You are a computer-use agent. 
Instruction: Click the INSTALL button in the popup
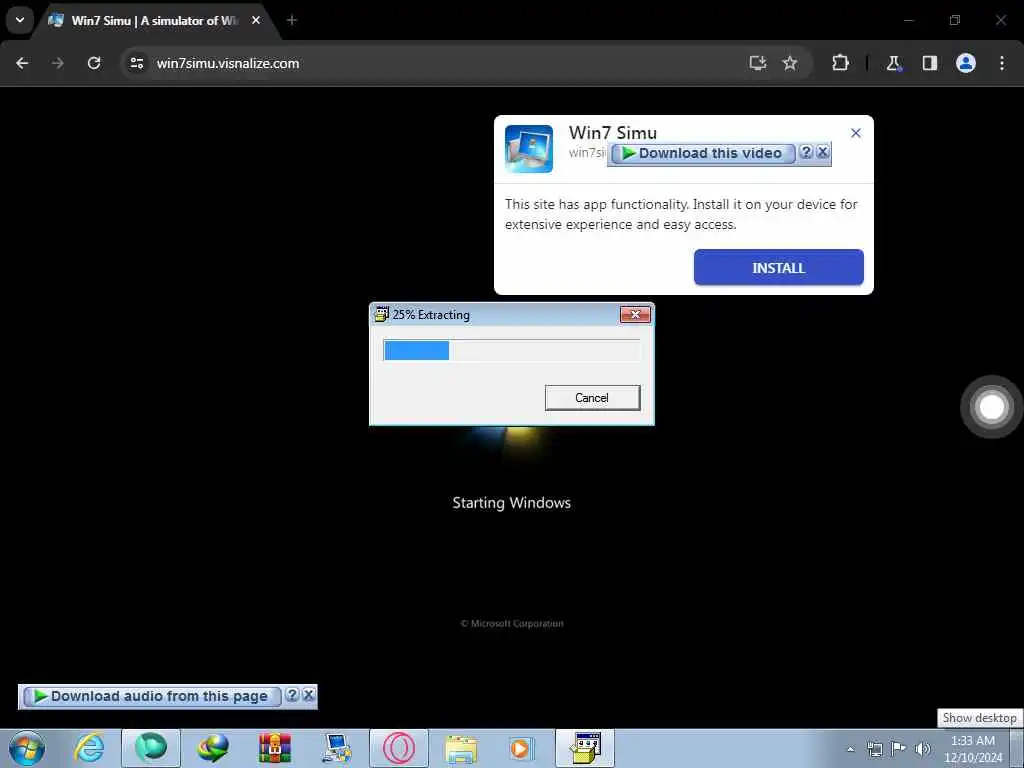pyautogui.click(x=778, y=268)
